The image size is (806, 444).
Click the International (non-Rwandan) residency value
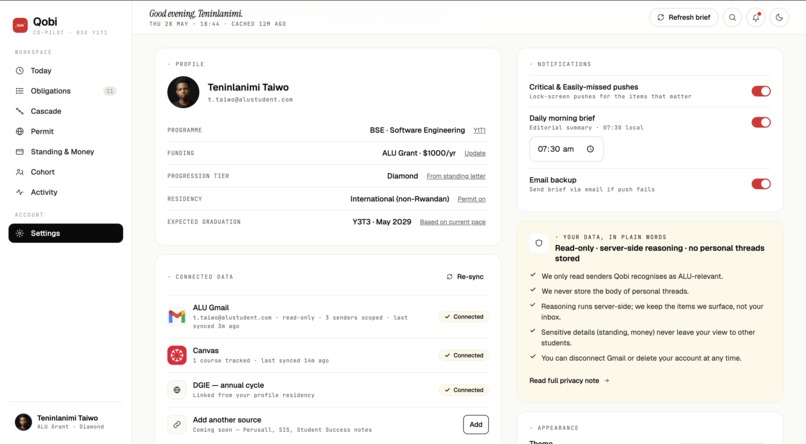(400, 199)
